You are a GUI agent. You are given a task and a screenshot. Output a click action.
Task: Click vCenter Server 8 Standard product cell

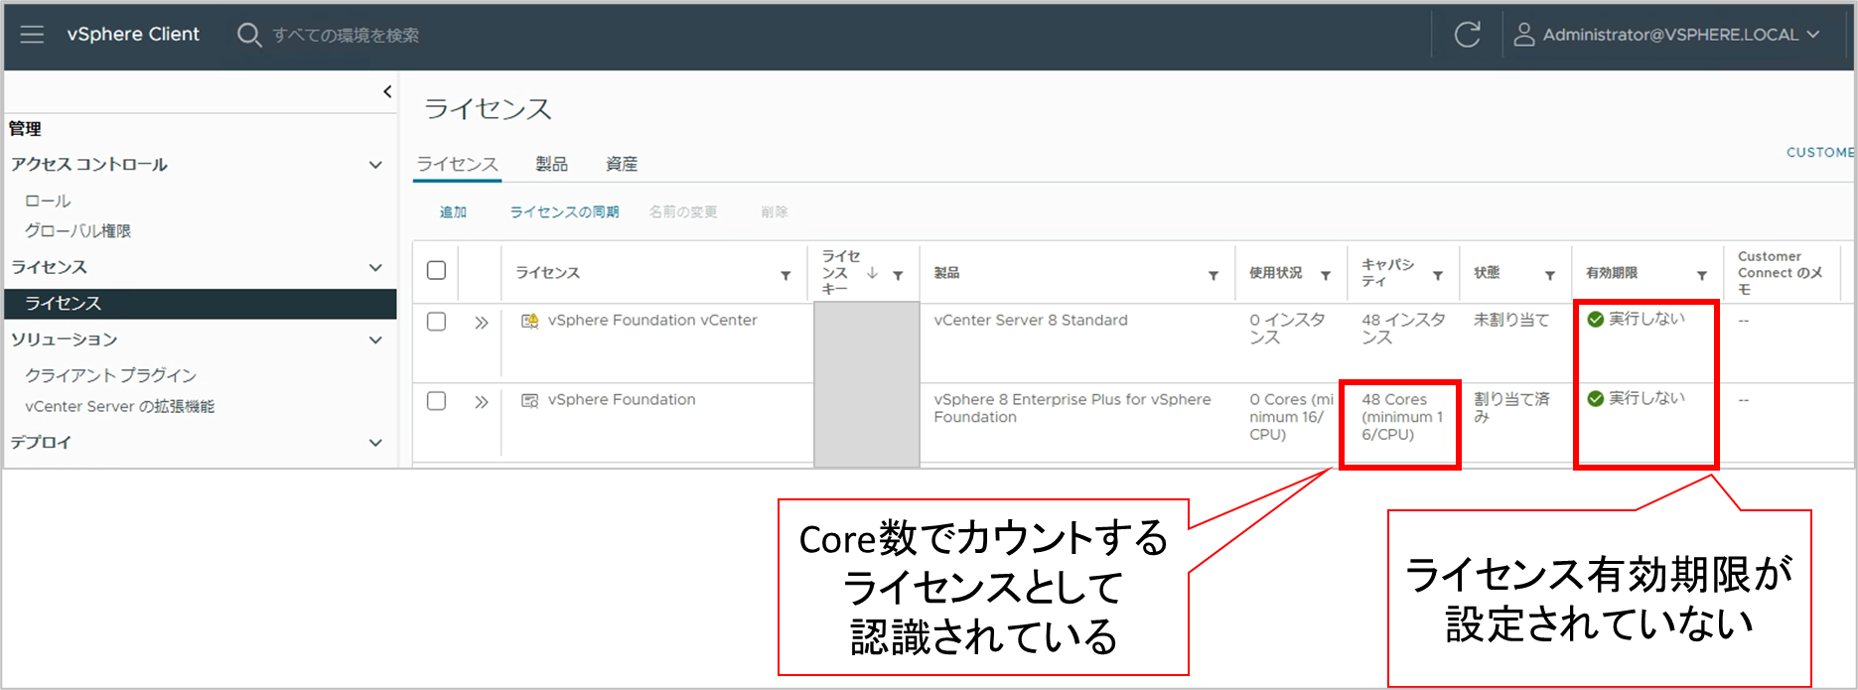click(x=1030, y=320)
